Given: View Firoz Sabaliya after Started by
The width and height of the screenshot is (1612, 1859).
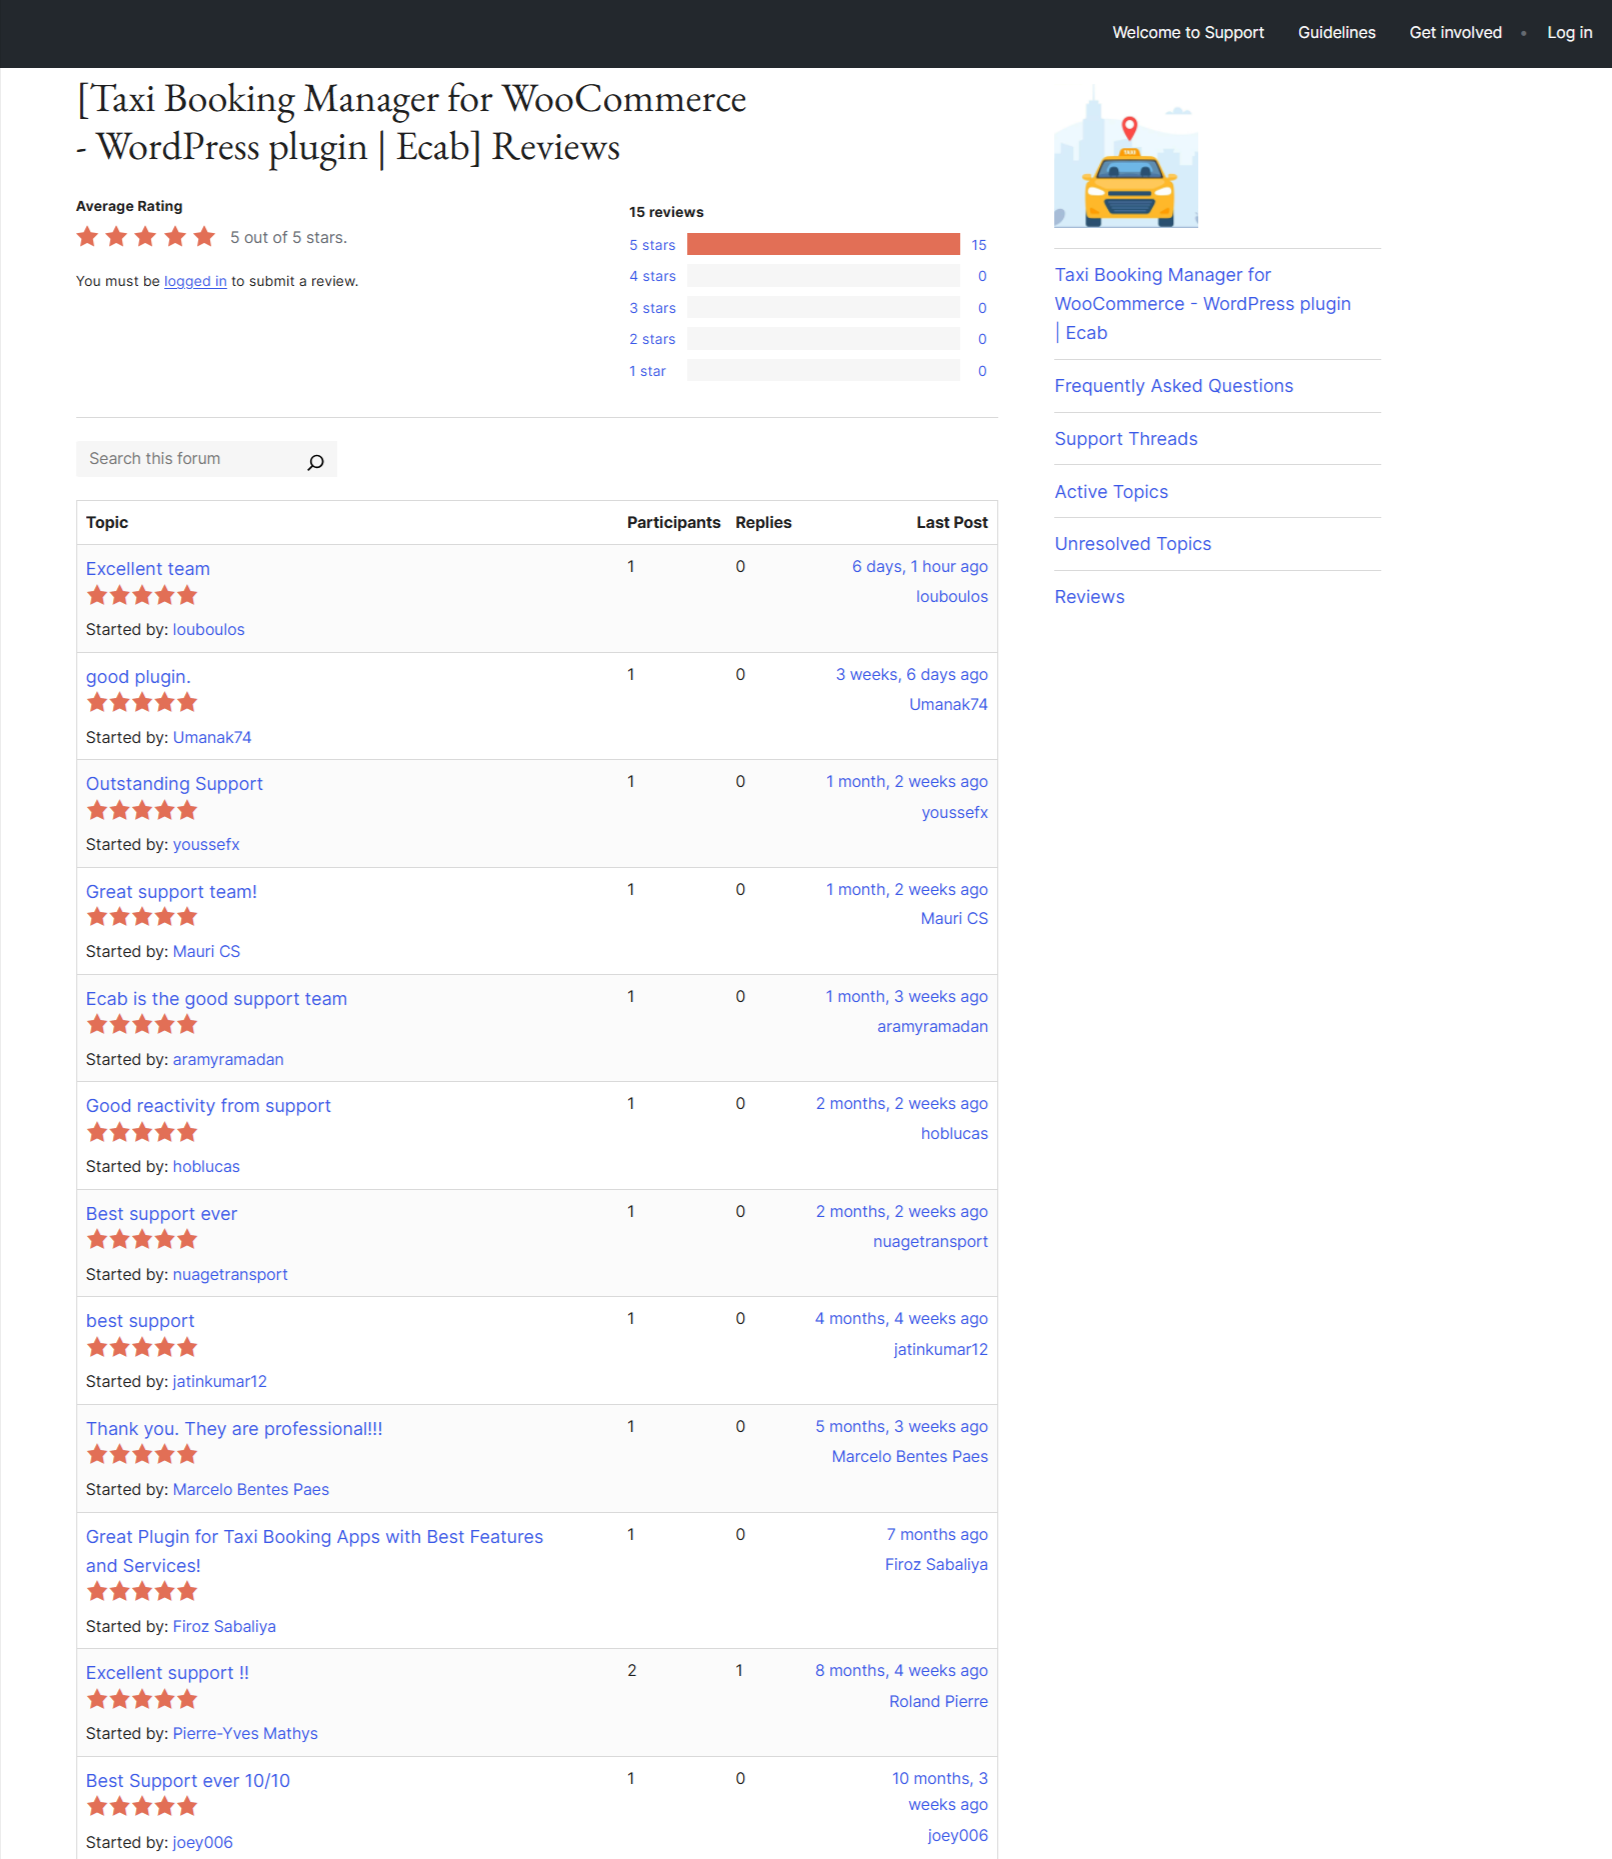Looking at the screenshot, I should [x=224, y=1627].
